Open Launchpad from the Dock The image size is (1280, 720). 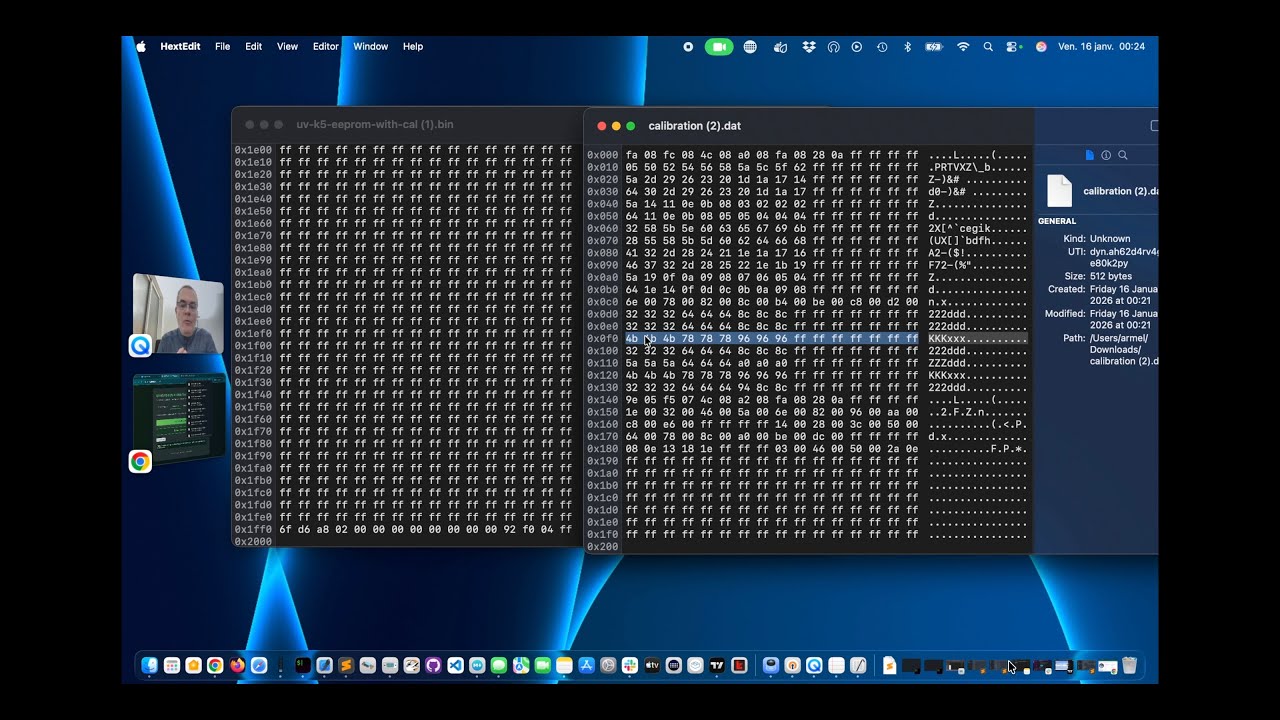coord(172,665)
